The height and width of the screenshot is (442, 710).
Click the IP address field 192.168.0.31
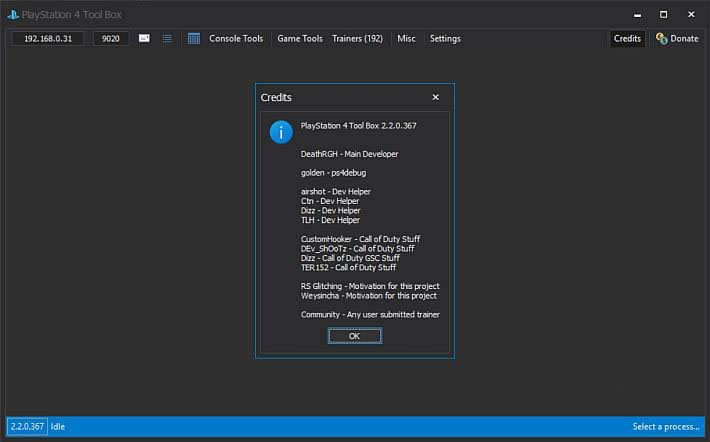click(x=48, y=38)
